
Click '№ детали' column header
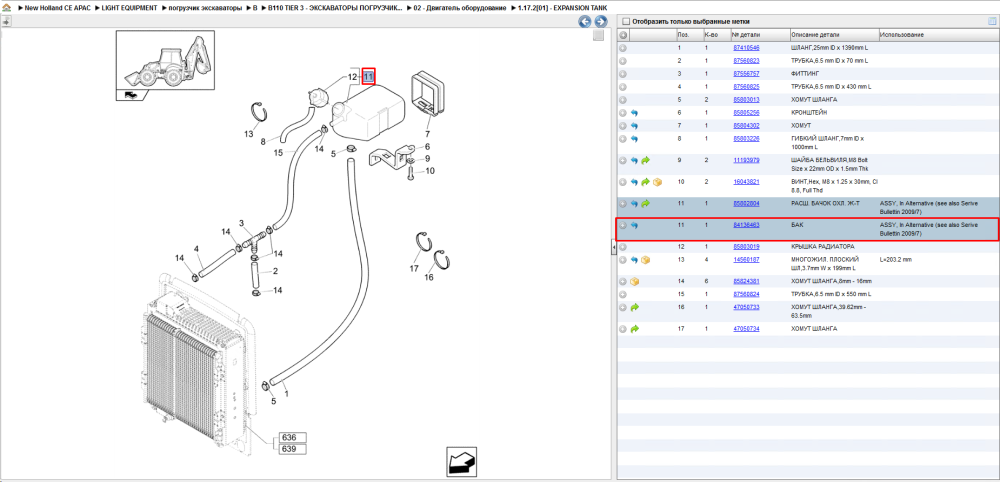point(745,34)
